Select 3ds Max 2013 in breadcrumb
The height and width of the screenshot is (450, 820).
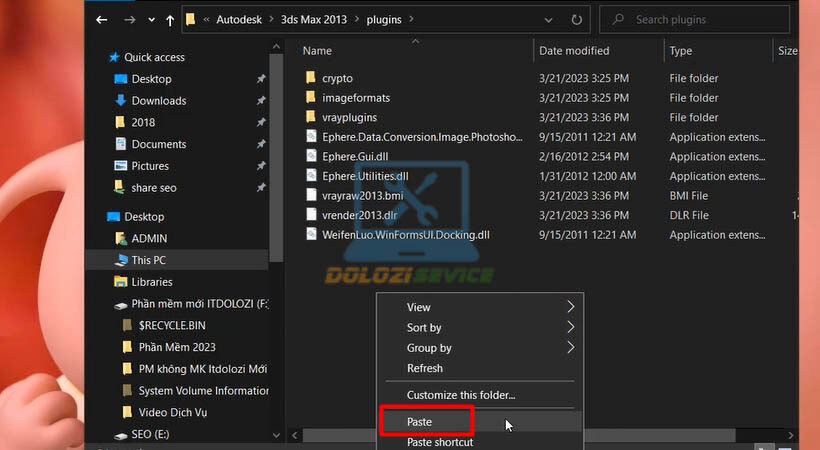(x=314, y=19)
